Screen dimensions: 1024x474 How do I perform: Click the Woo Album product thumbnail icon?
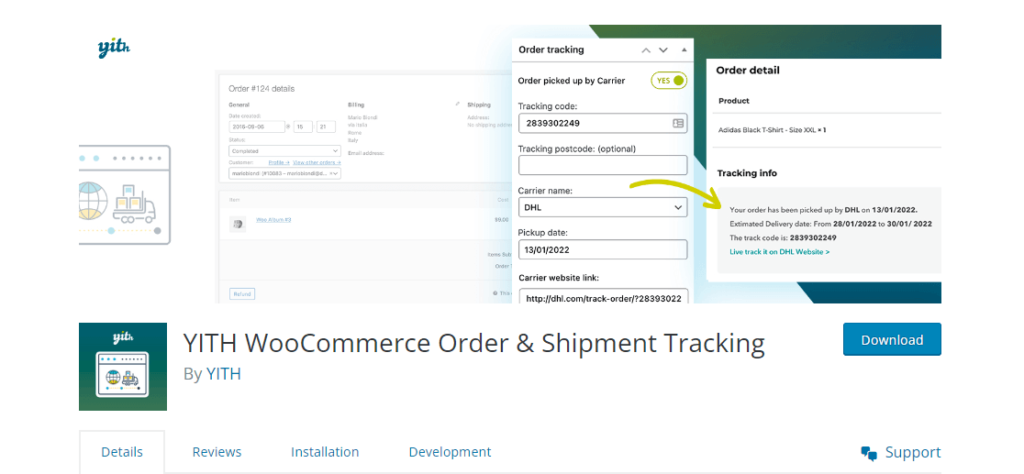coord(237,223)
